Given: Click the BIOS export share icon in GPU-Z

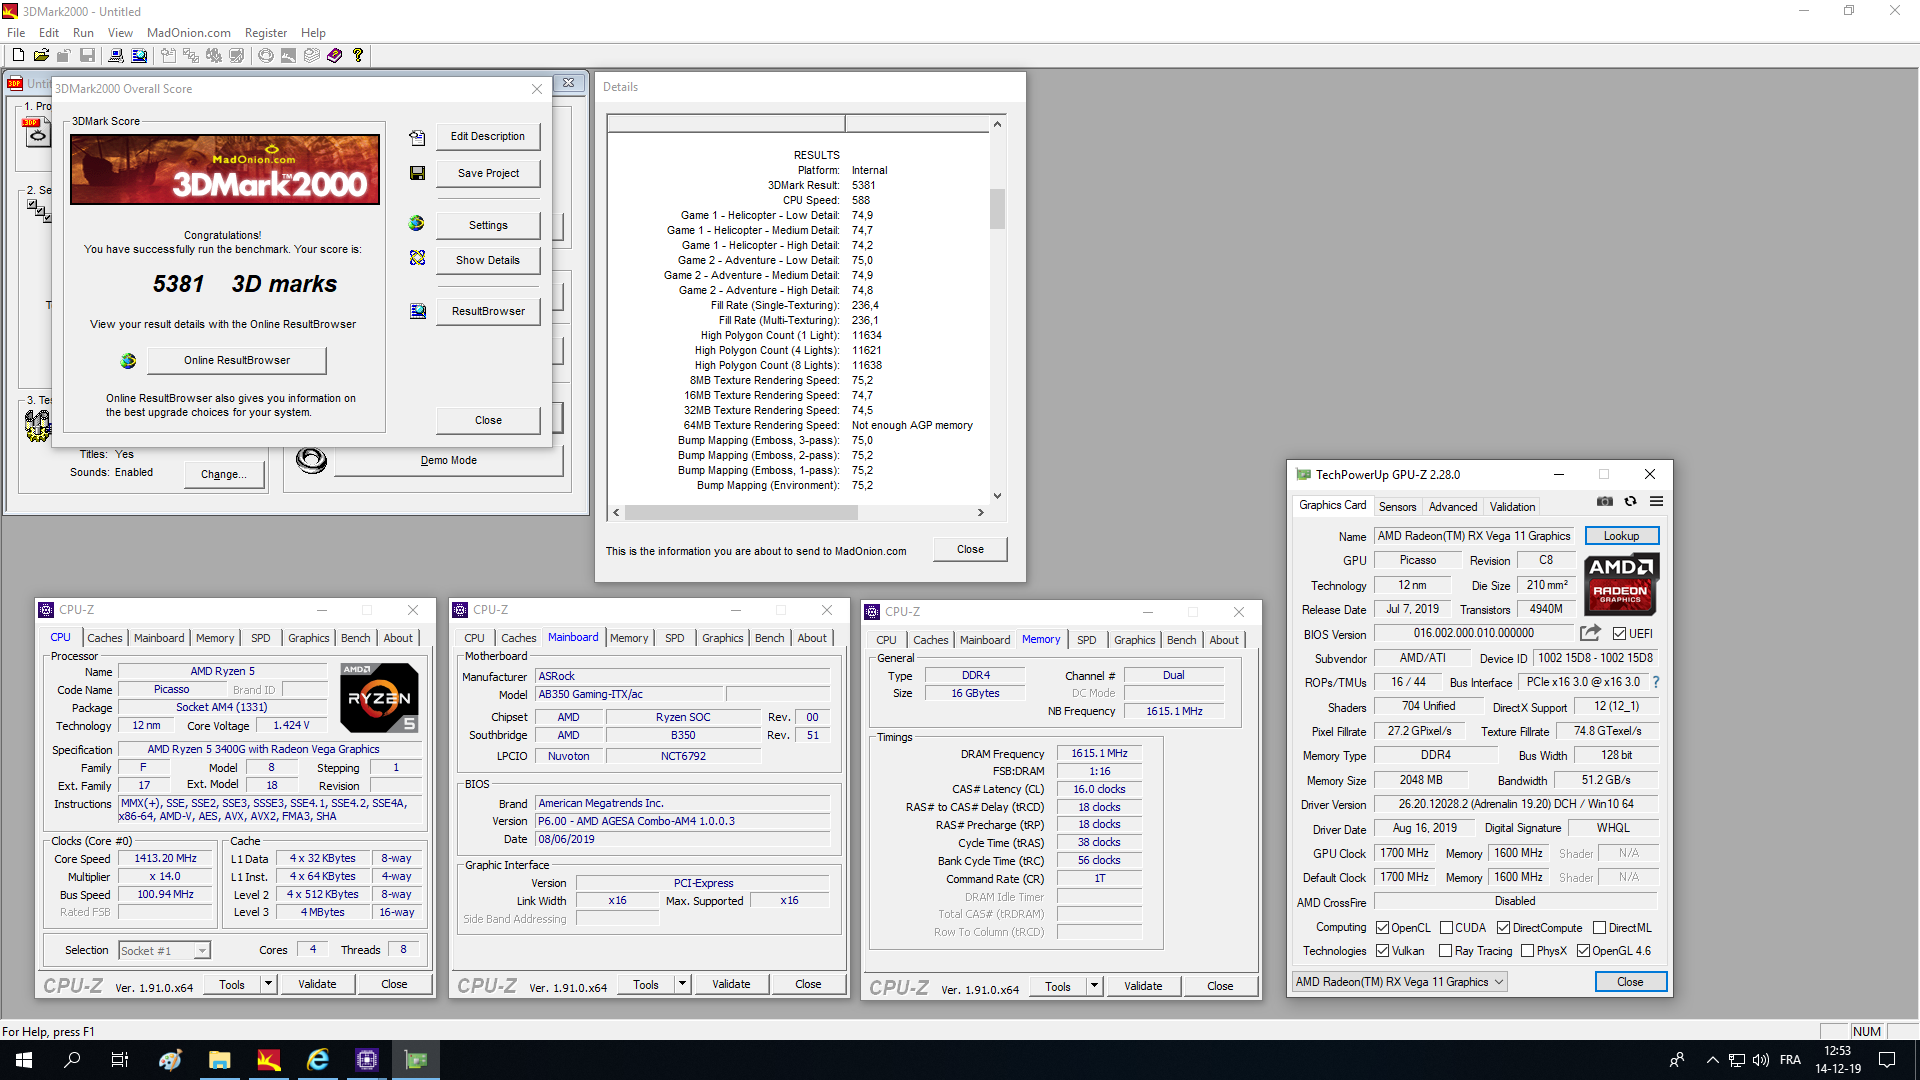Looking at the screenshot, I should [1590, 633].
